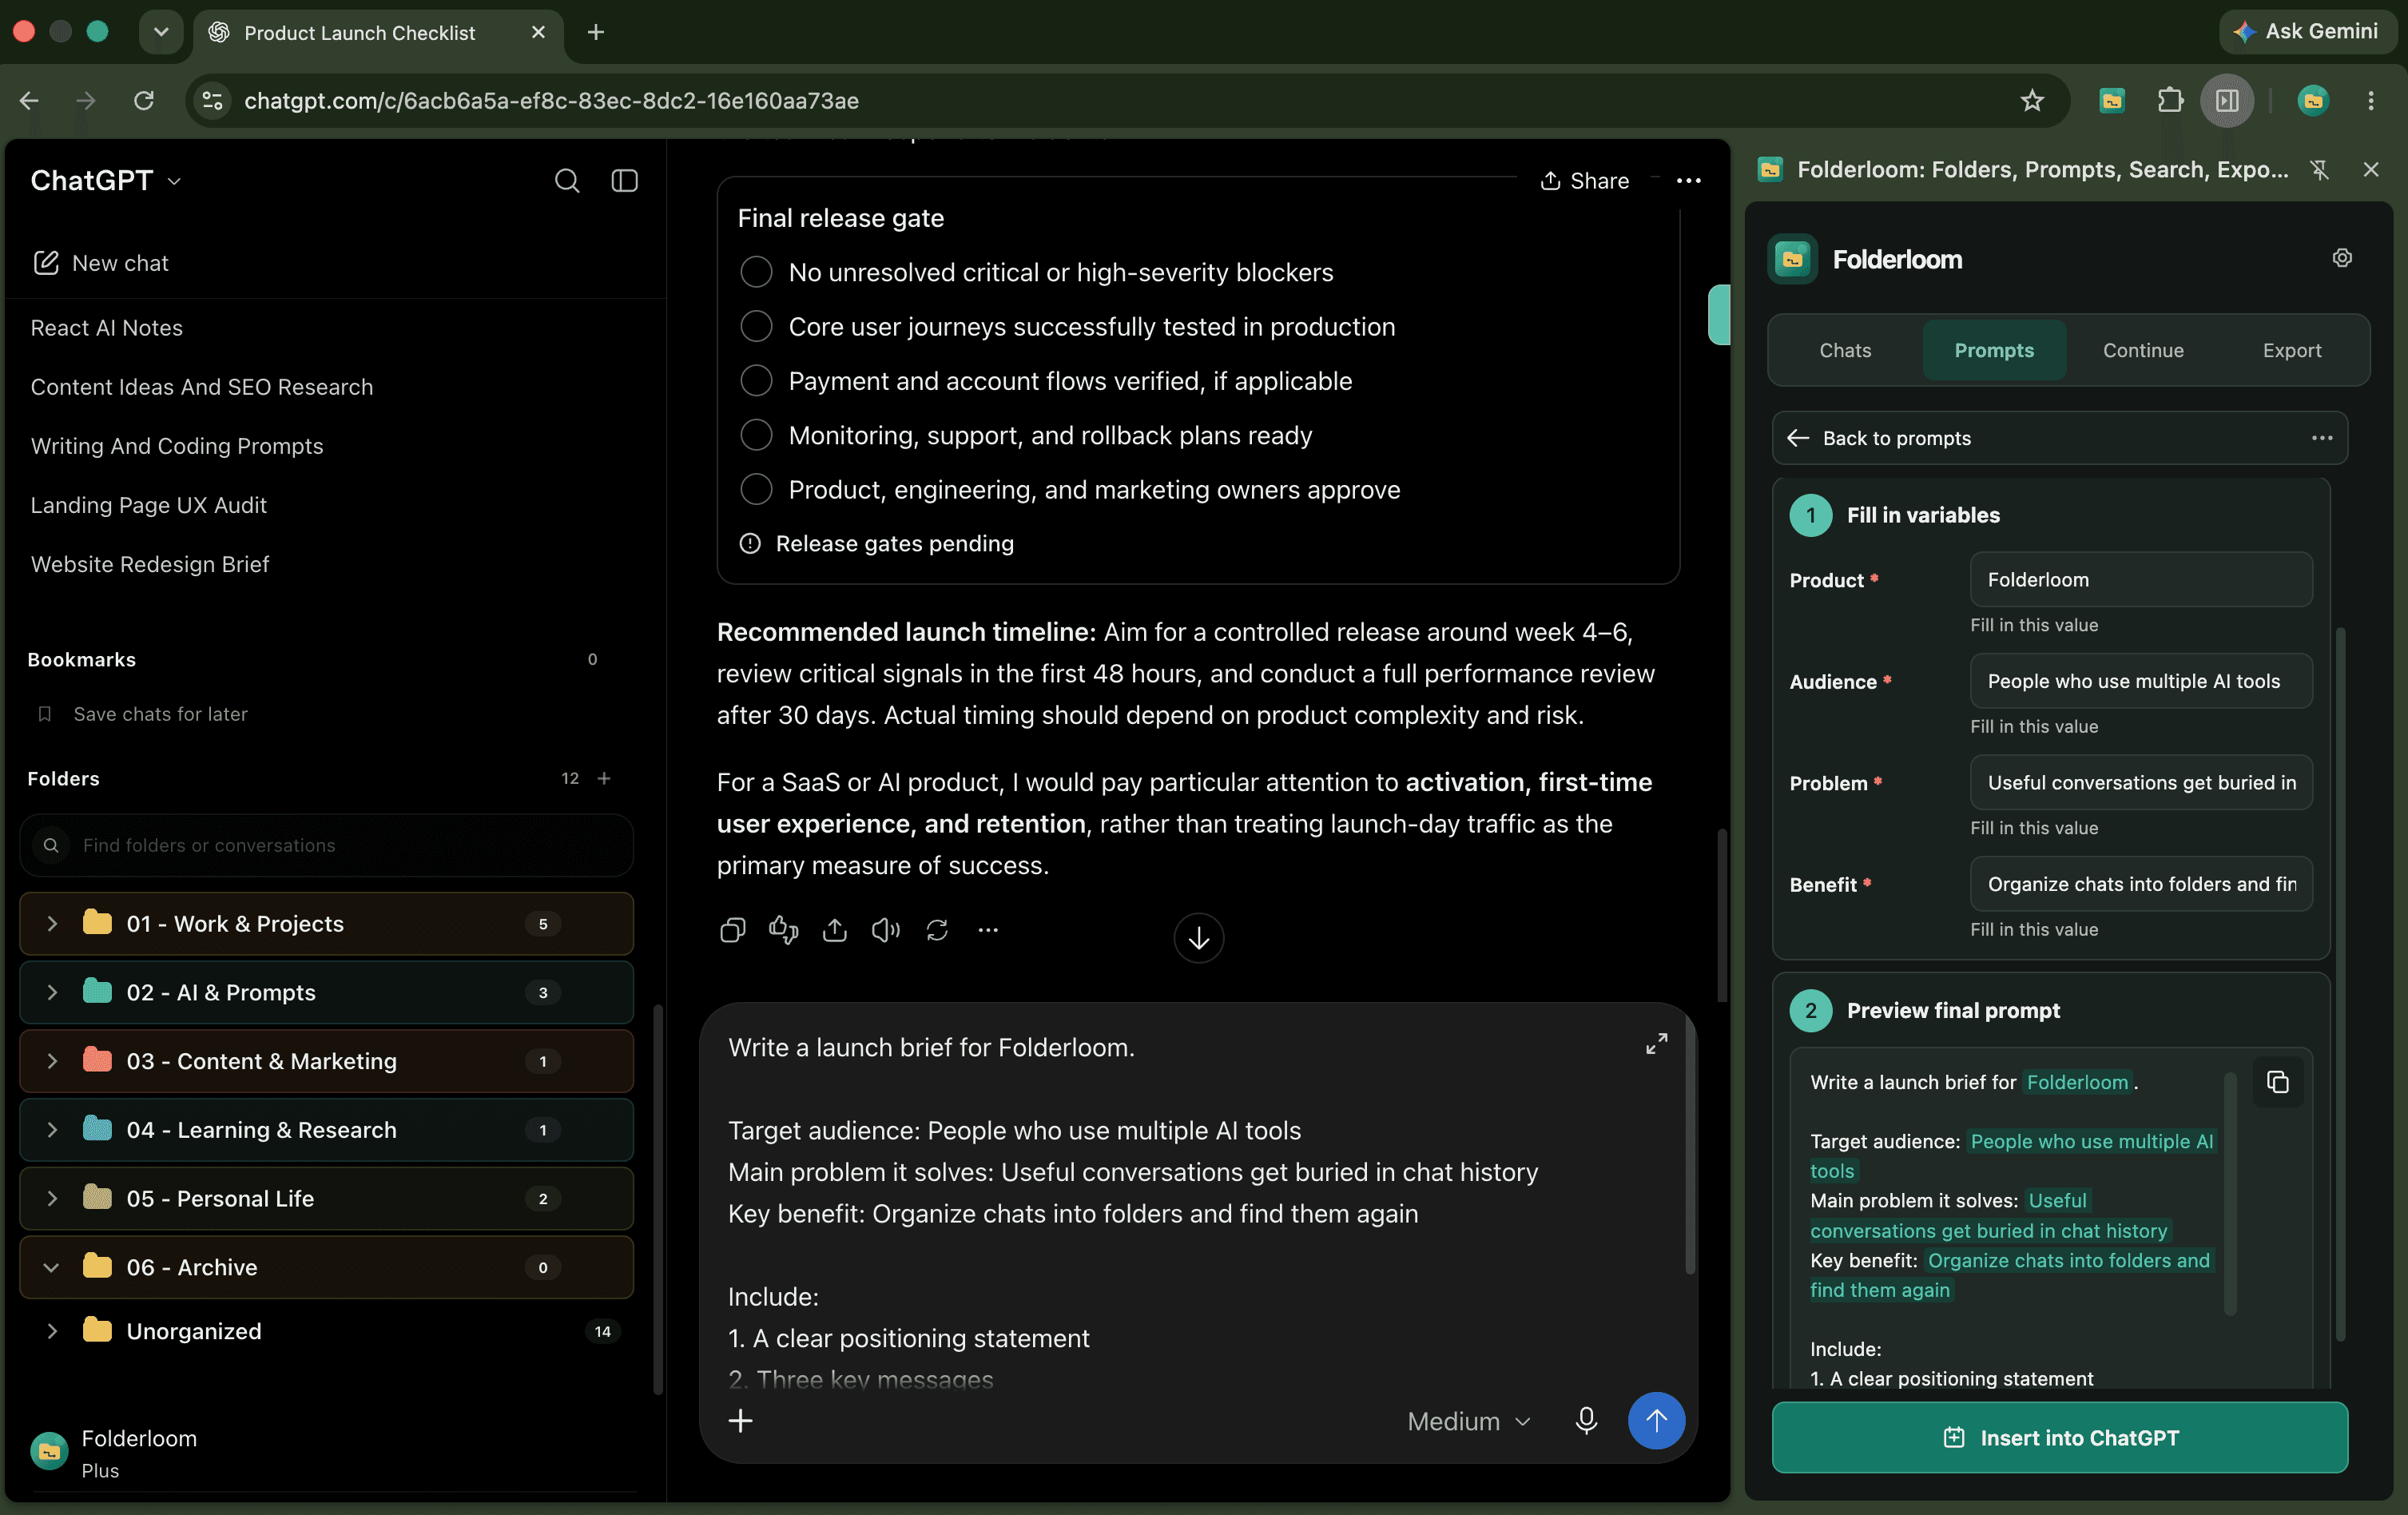Check 'Monitoring, support, and rollback plans ready'

[756, 435]
